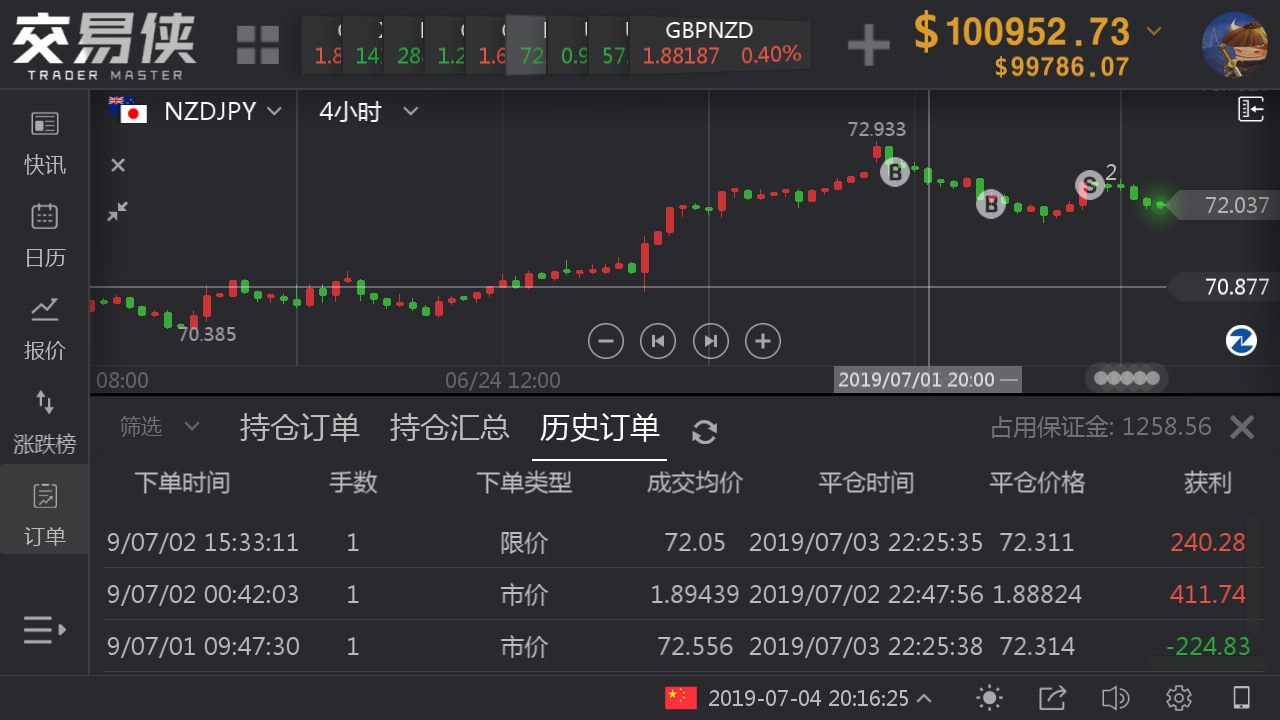The height and width of the screenshot is (720, 1280).
Task: Open the 4小时 timeframe dropdown
Action: point(410,111)
